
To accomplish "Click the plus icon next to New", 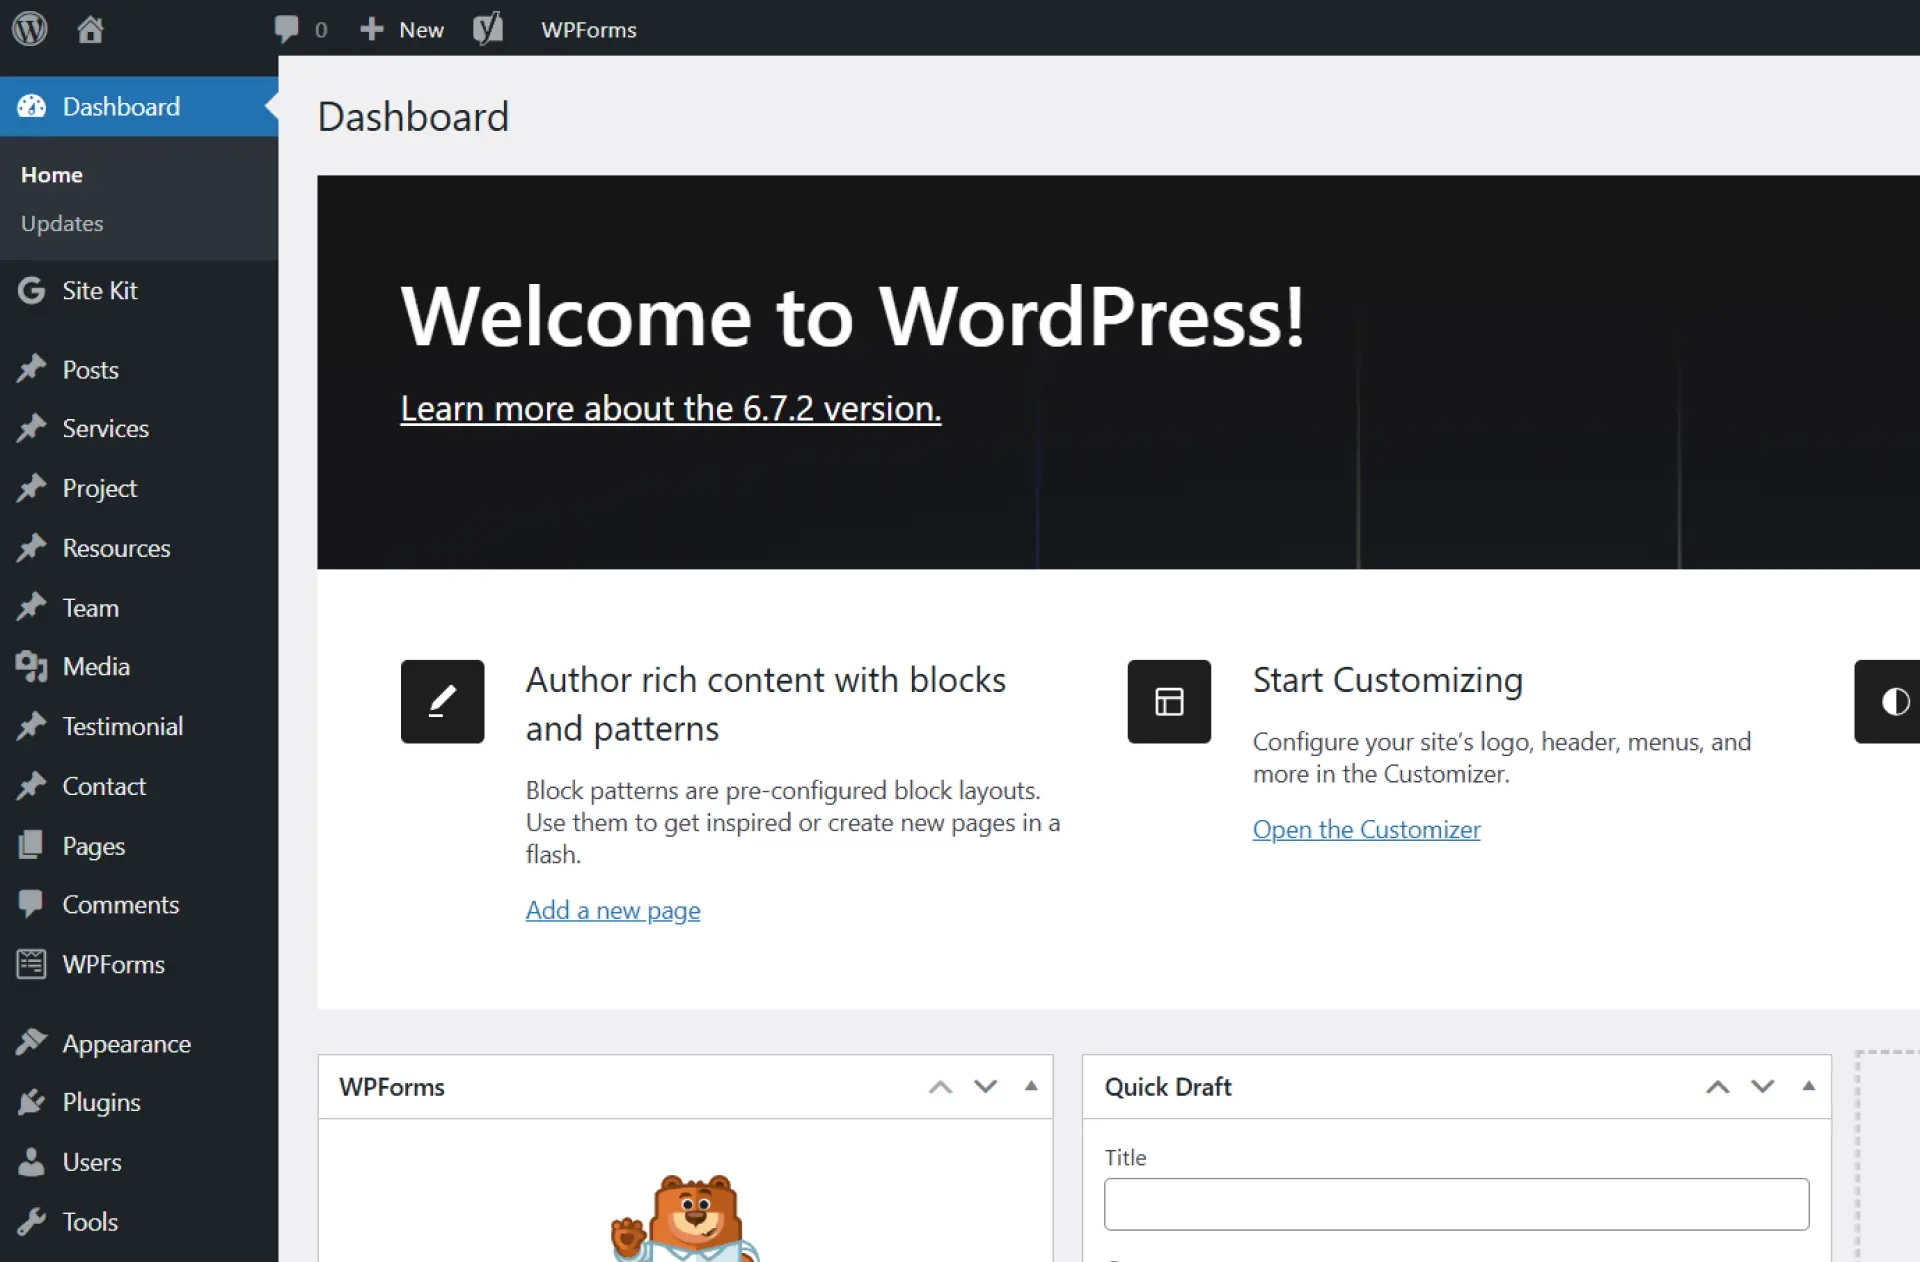I will [x=372, y=29].
